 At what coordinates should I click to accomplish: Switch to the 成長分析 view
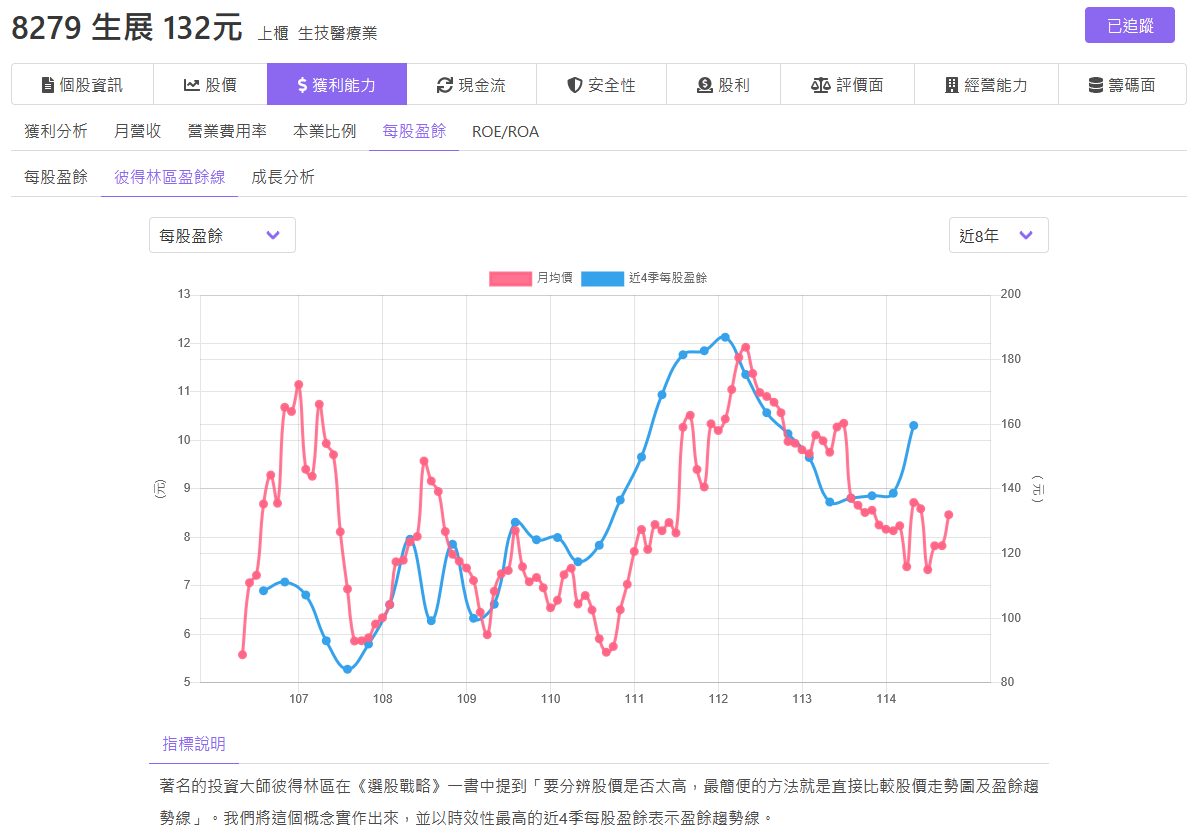click(x=283, y=177)
